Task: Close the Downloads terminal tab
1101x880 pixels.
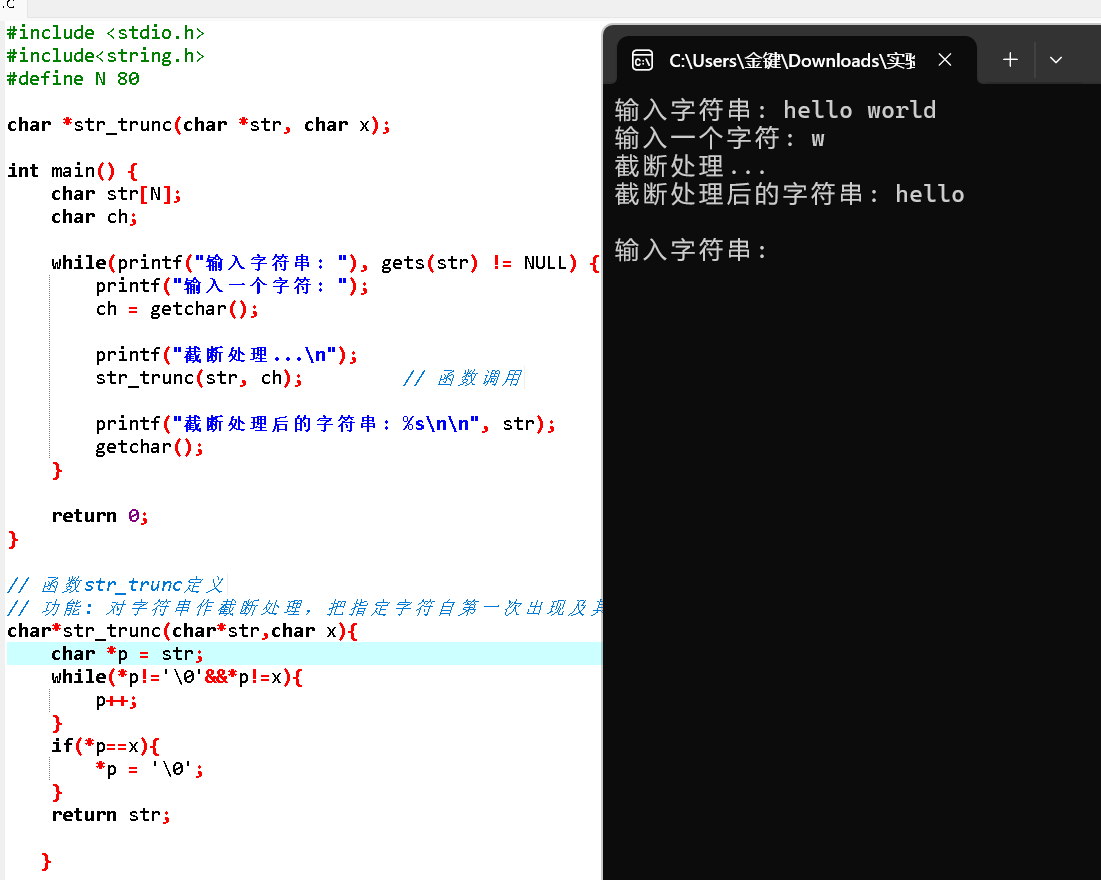Action: [x=944, y=60]
